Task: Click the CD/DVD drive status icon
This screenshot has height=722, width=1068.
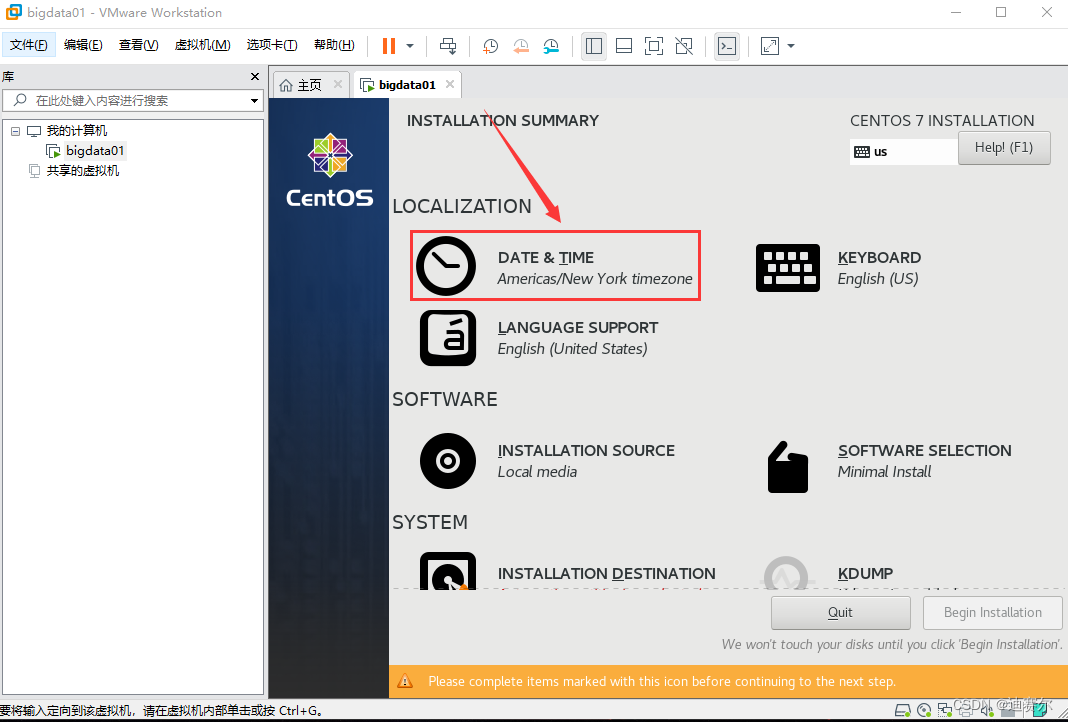Action: [924, 710]
